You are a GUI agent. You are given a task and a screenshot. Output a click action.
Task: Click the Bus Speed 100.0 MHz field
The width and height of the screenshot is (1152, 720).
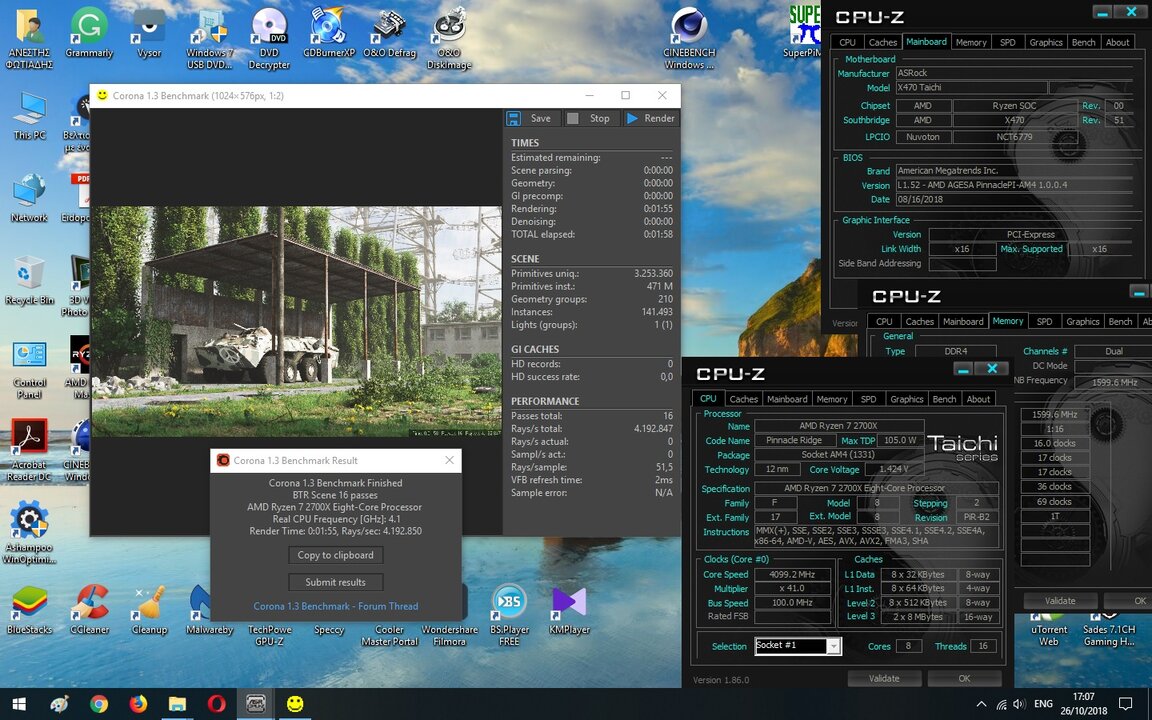792,602
